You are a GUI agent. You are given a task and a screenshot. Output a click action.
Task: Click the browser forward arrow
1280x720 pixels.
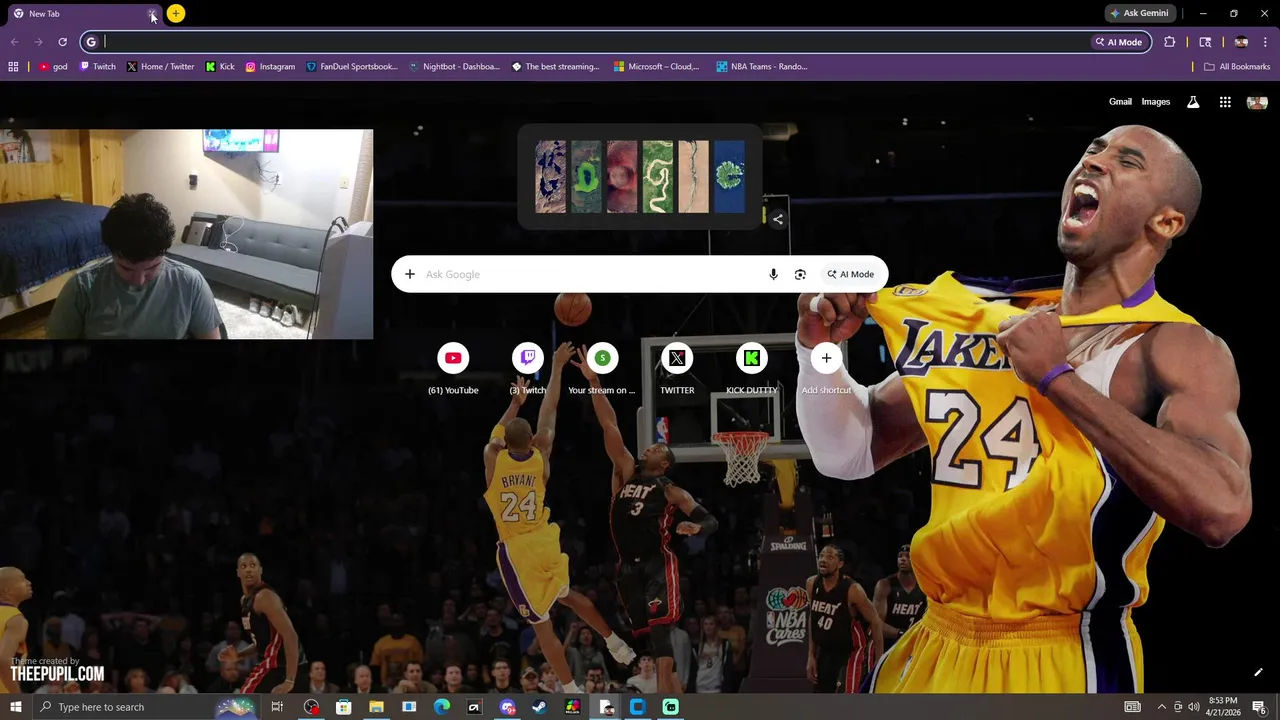(x=38, y=42)
